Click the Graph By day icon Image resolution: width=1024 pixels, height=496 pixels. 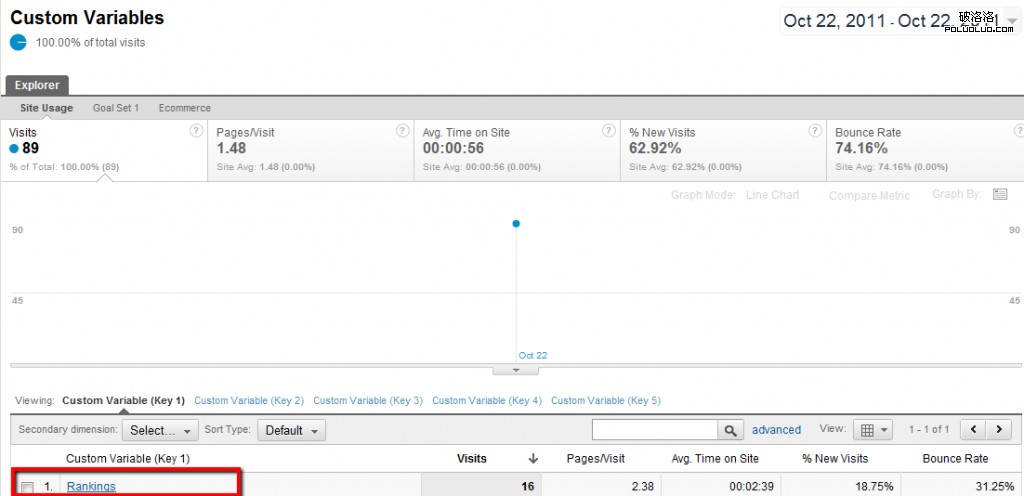[1000, 194]
